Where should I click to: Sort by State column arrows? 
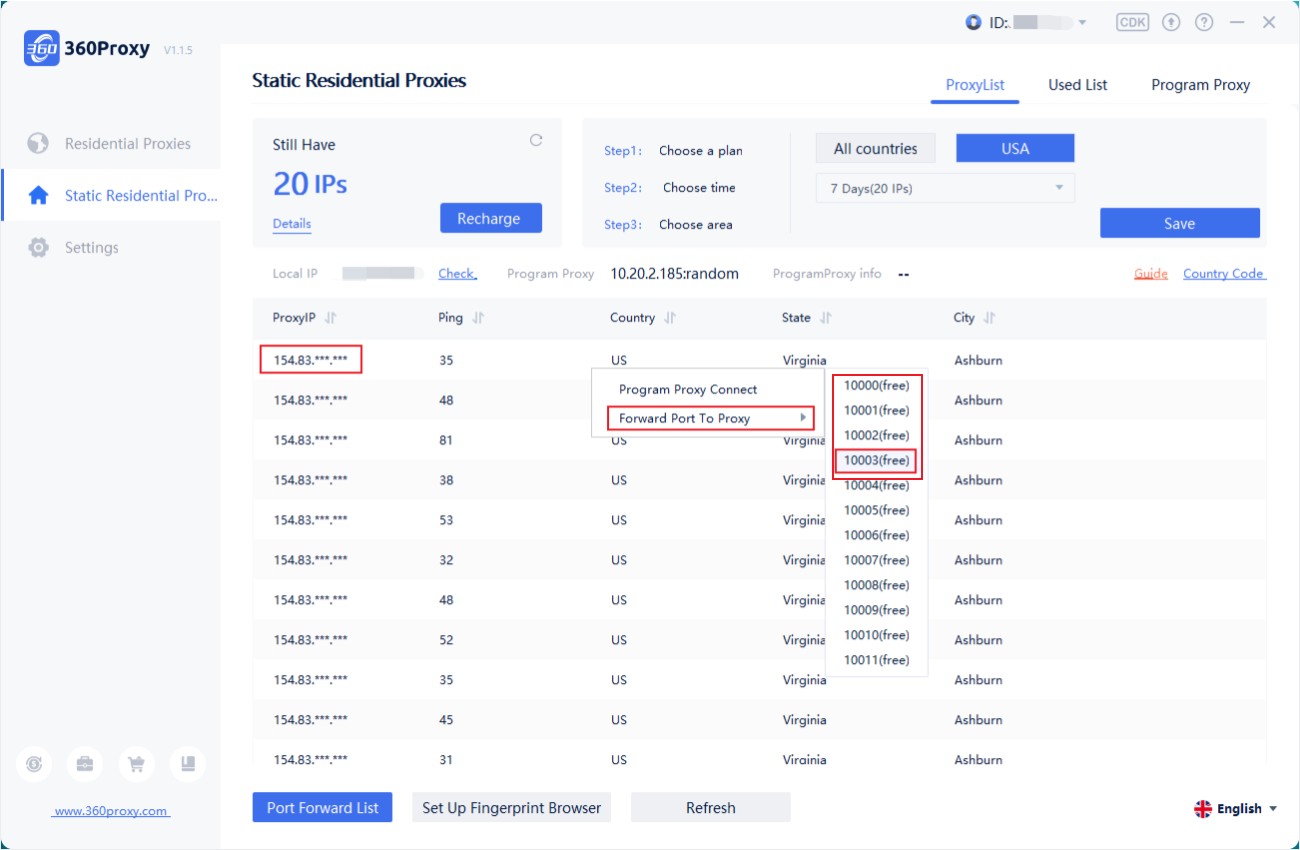pyautogui.click(x=826, y=318)
